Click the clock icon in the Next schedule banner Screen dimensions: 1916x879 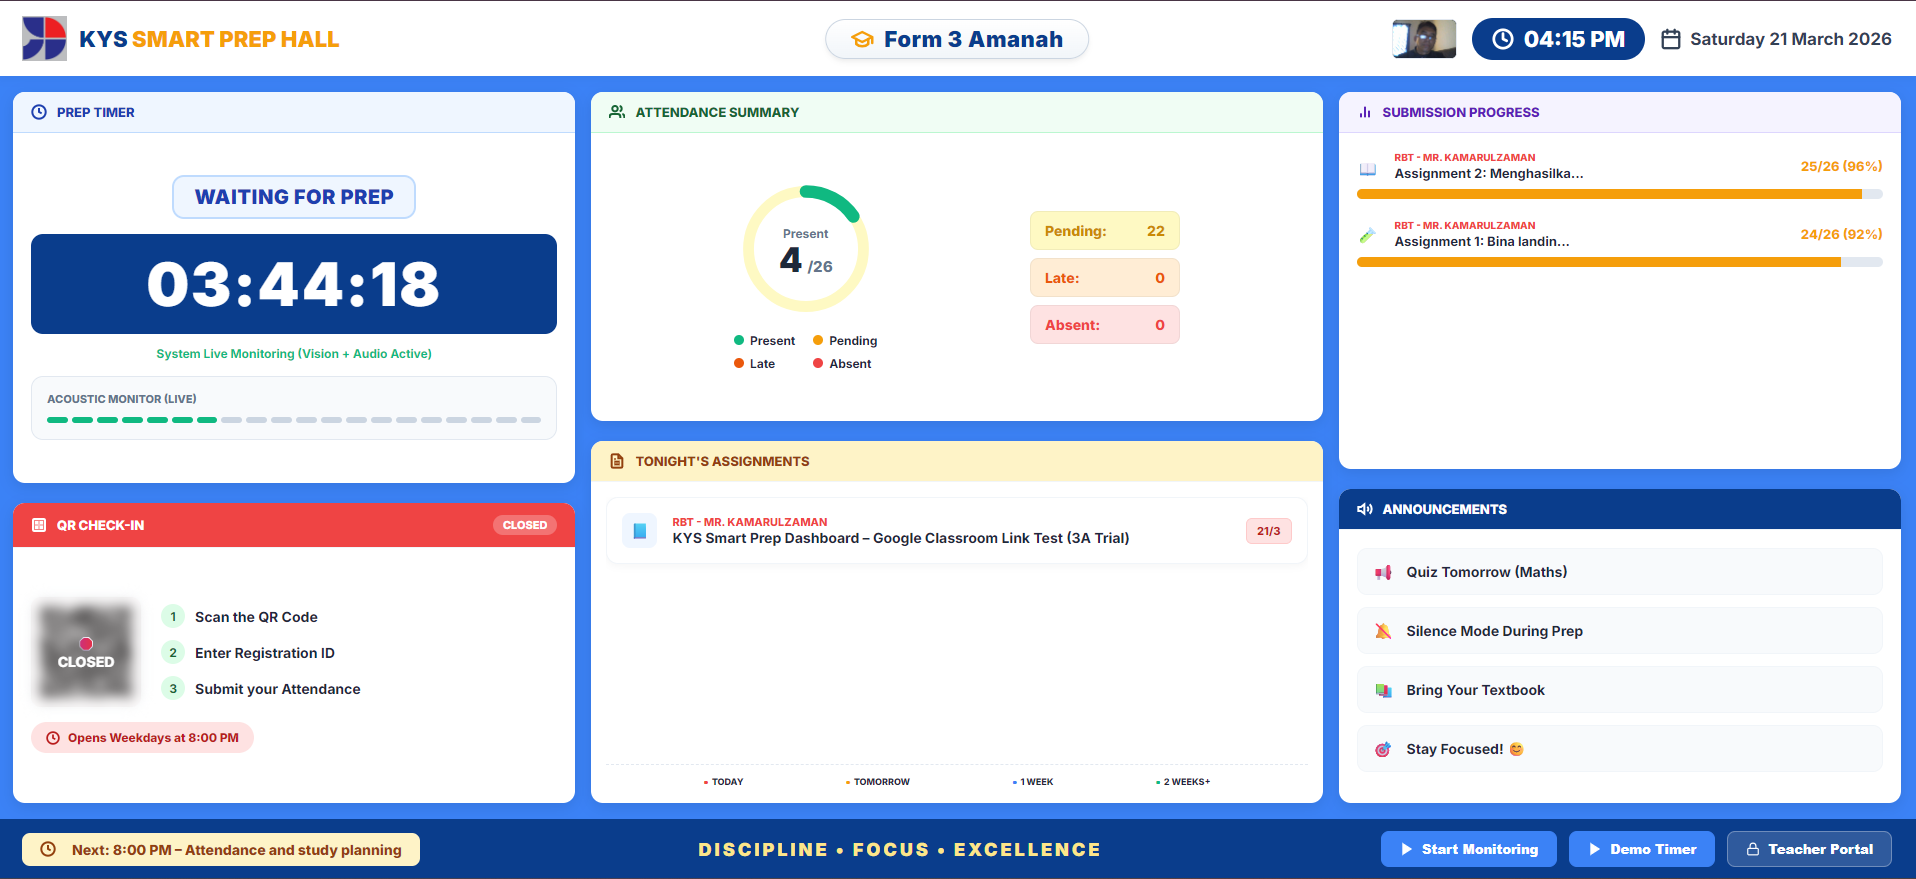pyautogui.click(x=48, y=849)
